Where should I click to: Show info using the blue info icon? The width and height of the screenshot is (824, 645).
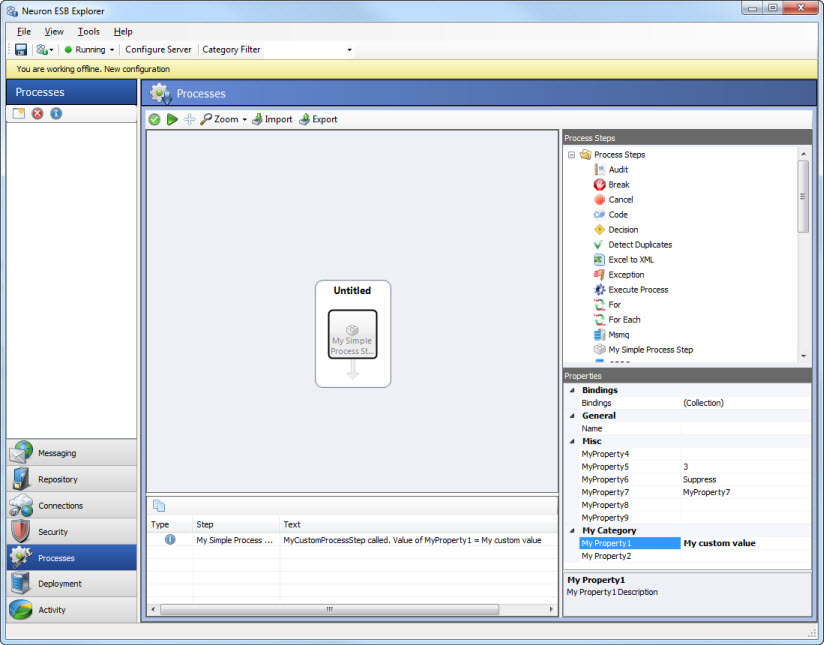[56, 113]
